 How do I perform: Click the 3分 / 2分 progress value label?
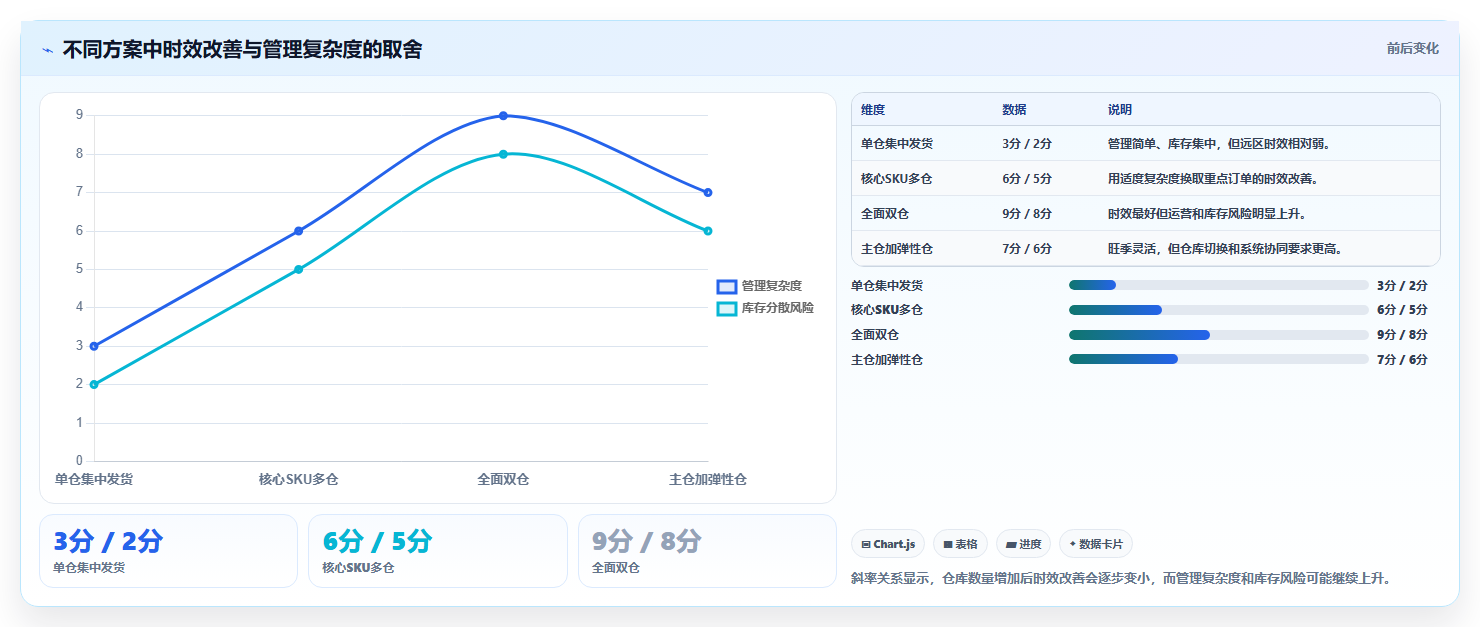[x=1402, y=285]
